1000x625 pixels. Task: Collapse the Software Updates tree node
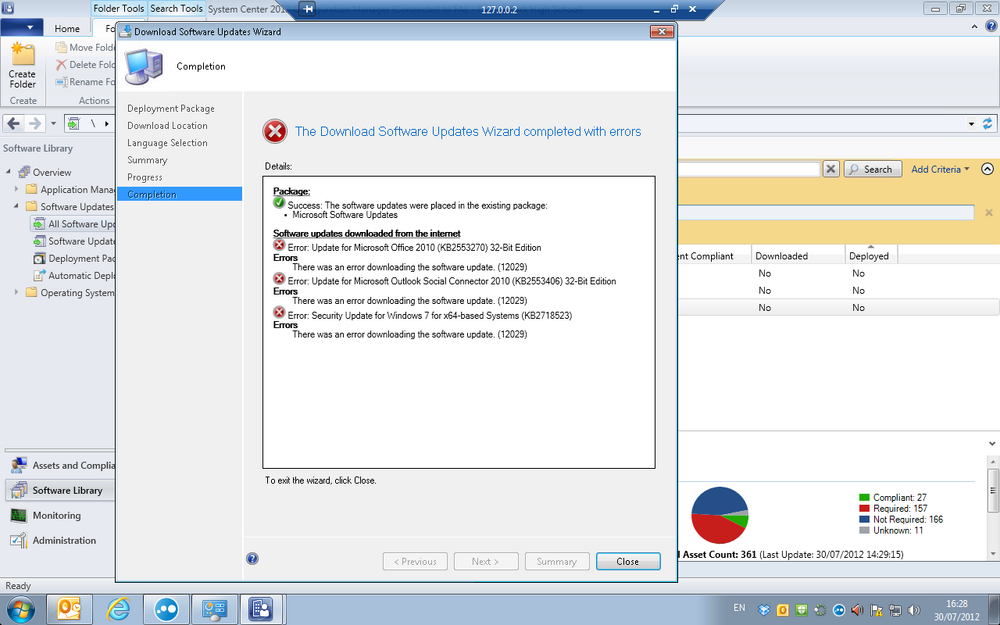(16, 206)
